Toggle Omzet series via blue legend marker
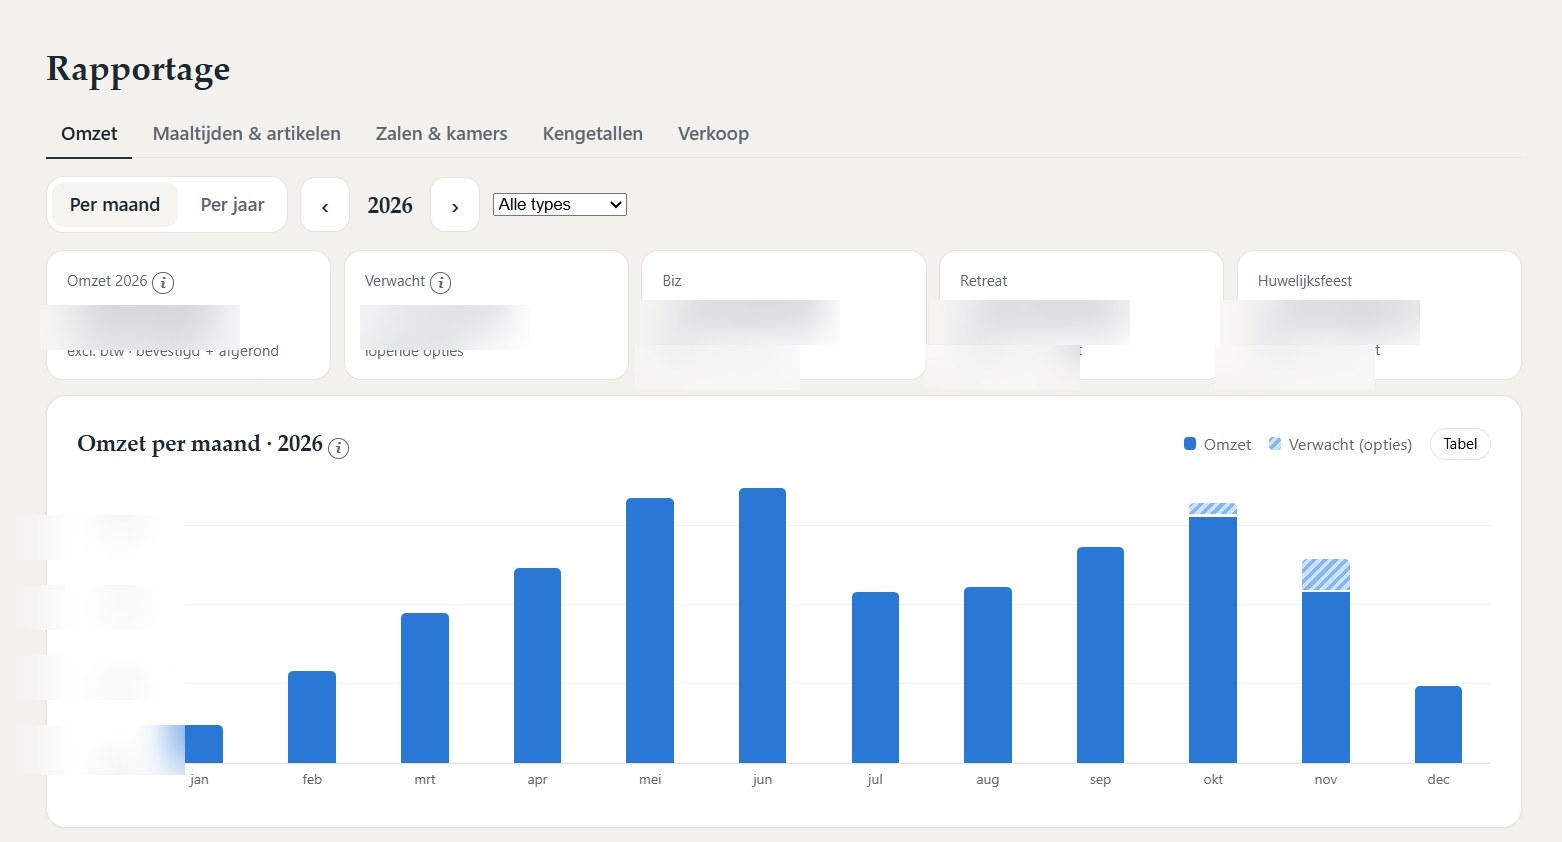 pos(1190,444)
